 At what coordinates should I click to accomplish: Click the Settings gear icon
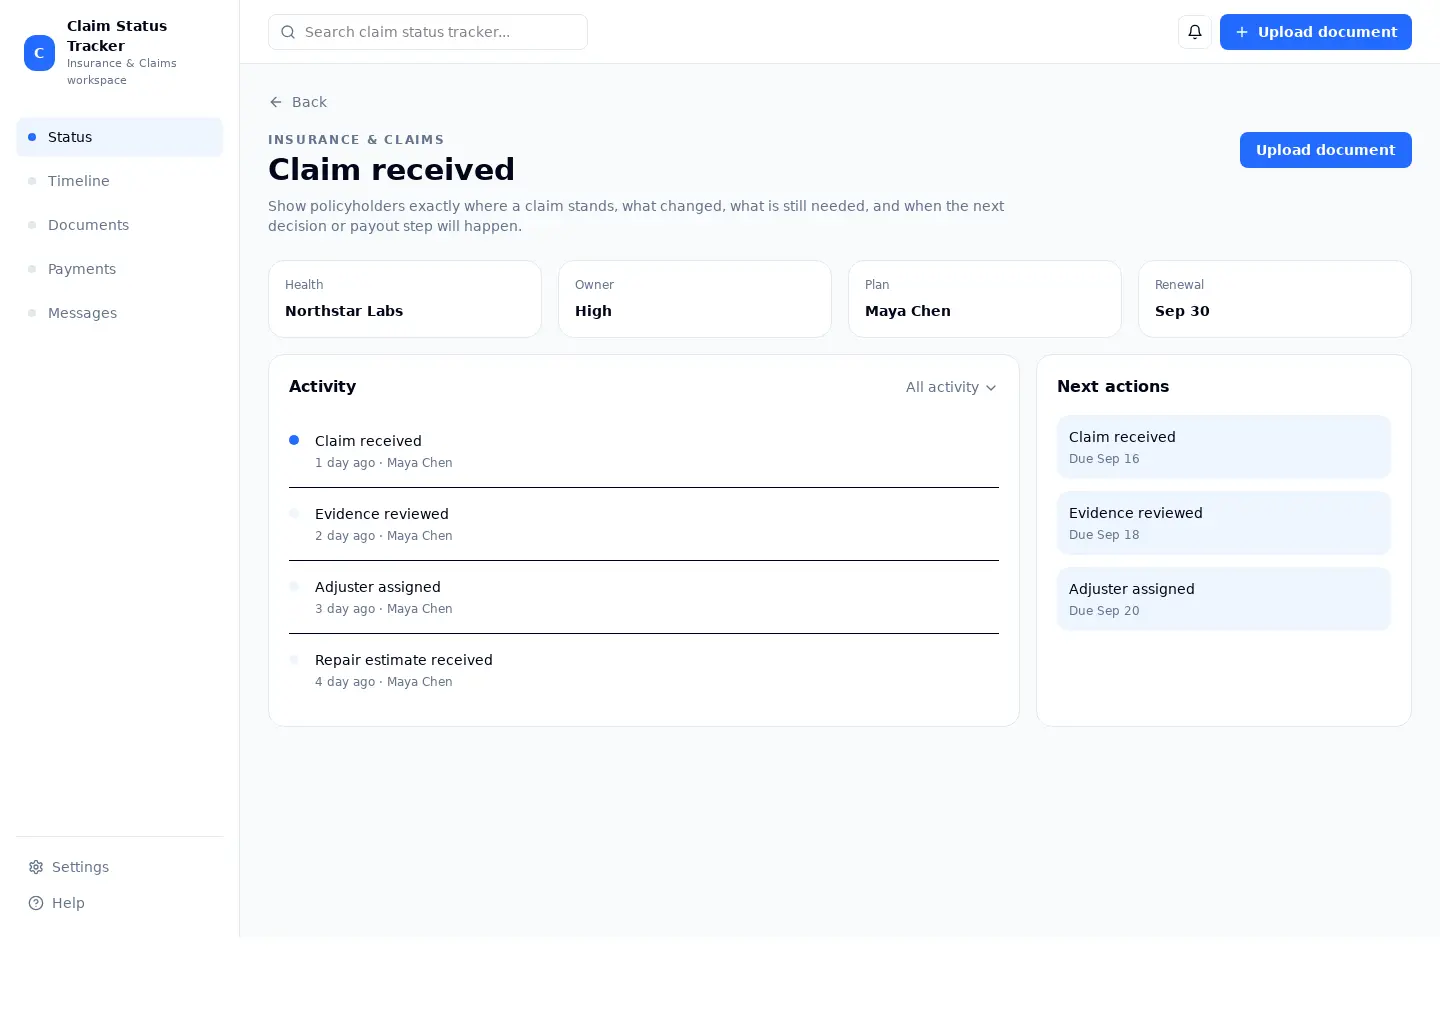[x=36, y=867]
